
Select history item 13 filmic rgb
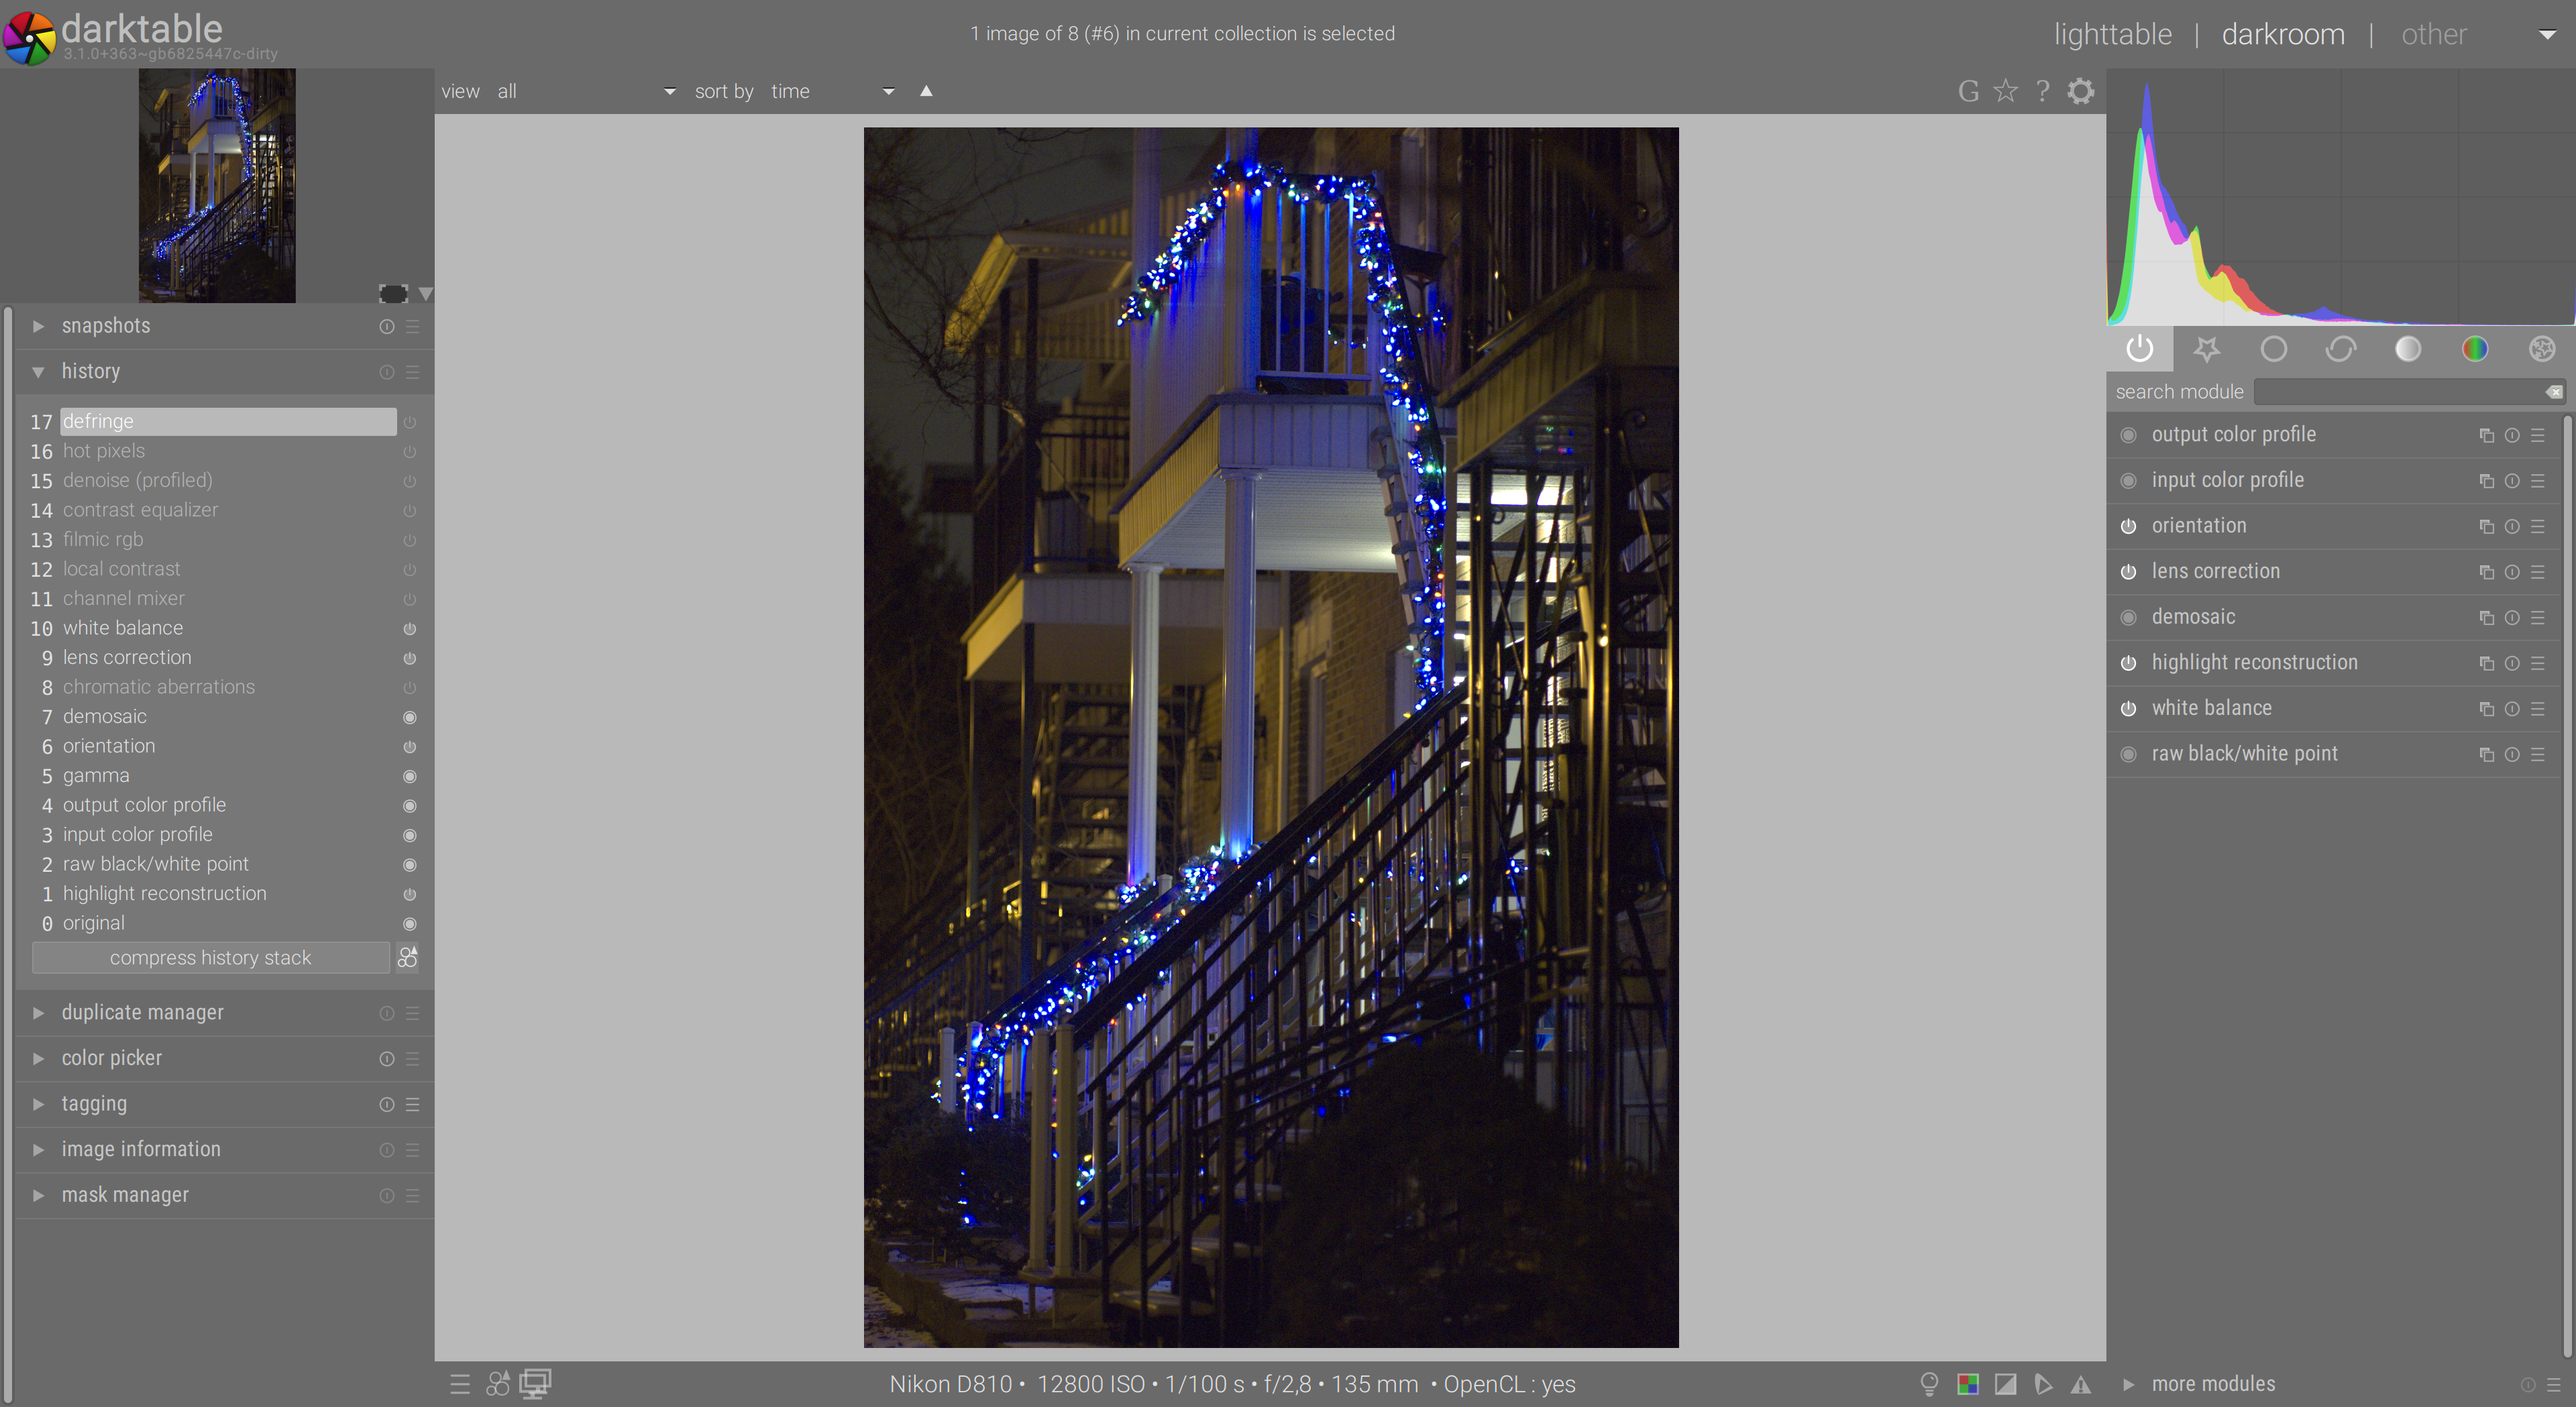[228, 540]
